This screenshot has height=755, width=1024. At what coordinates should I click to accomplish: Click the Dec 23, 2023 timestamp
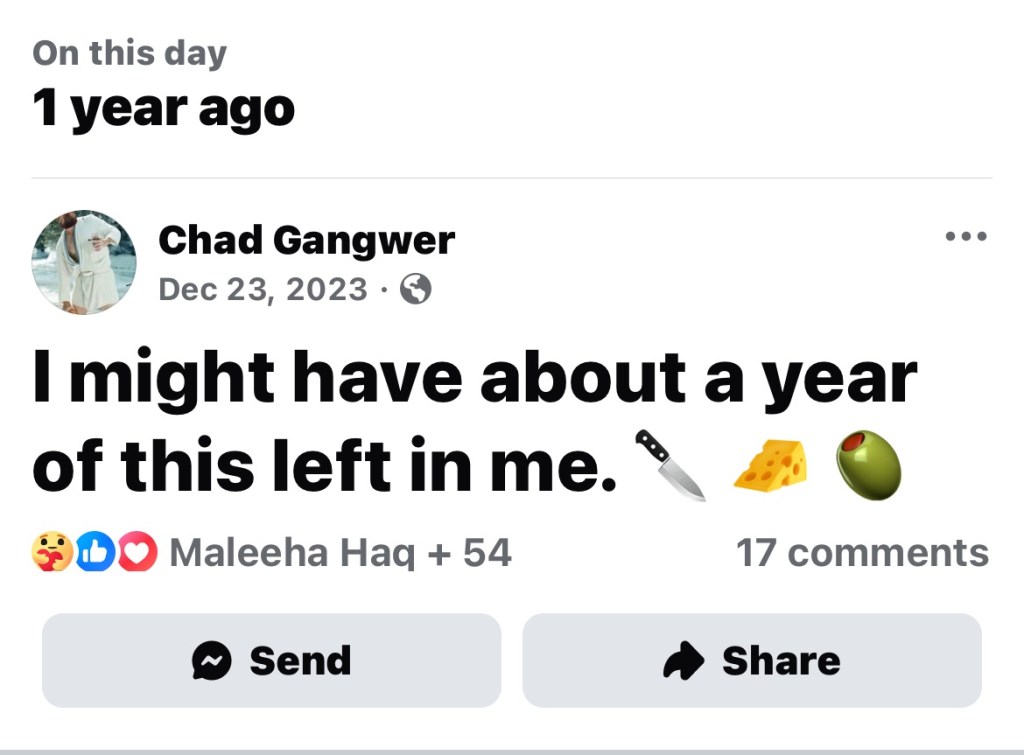[263, 290]
